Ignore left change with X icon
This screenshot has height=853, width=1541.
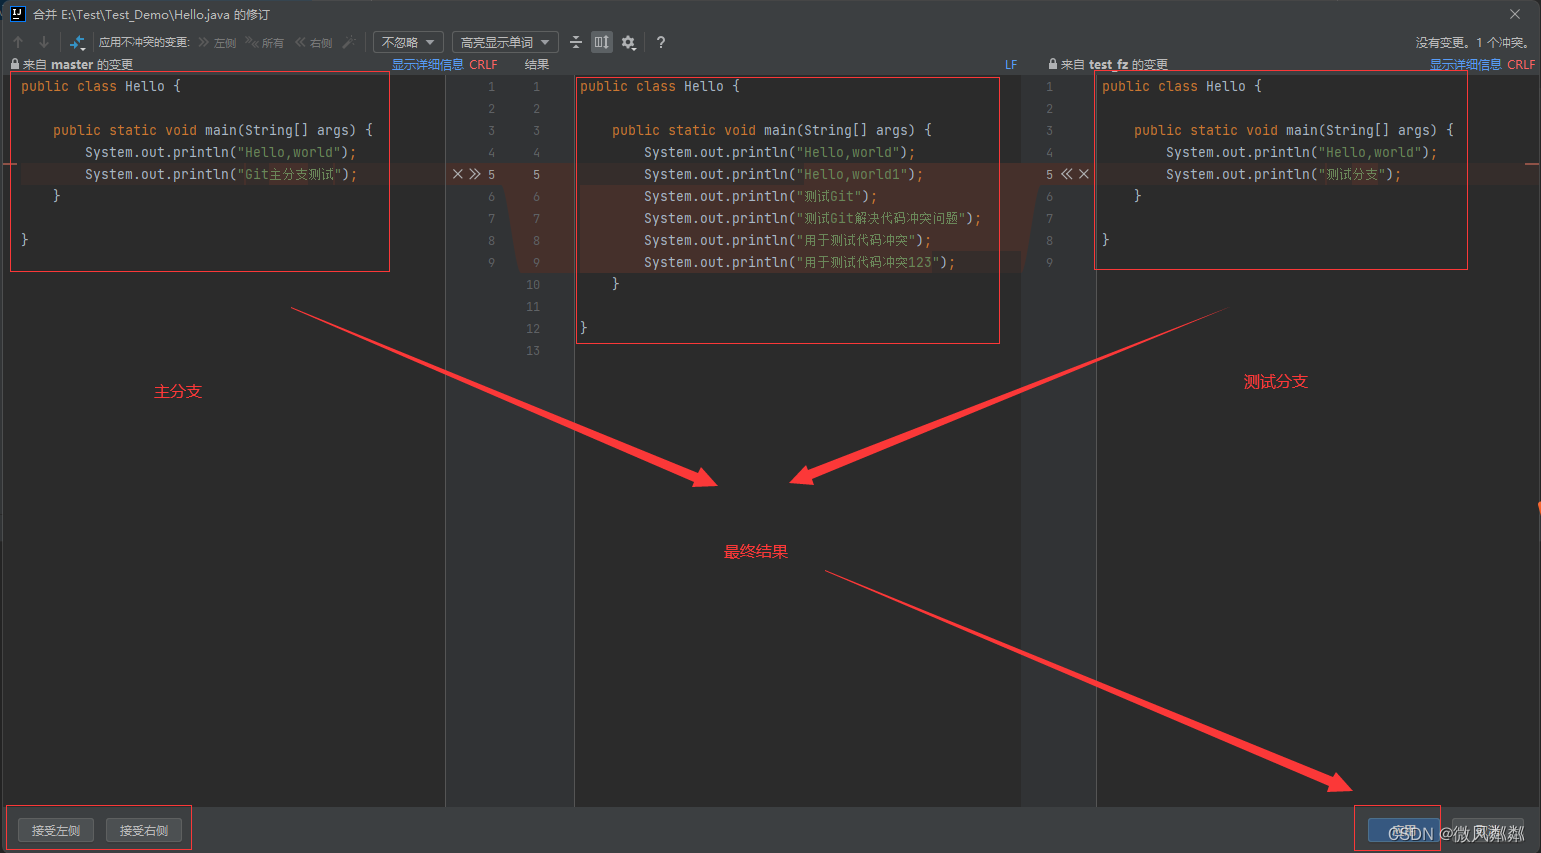(458, 174)
